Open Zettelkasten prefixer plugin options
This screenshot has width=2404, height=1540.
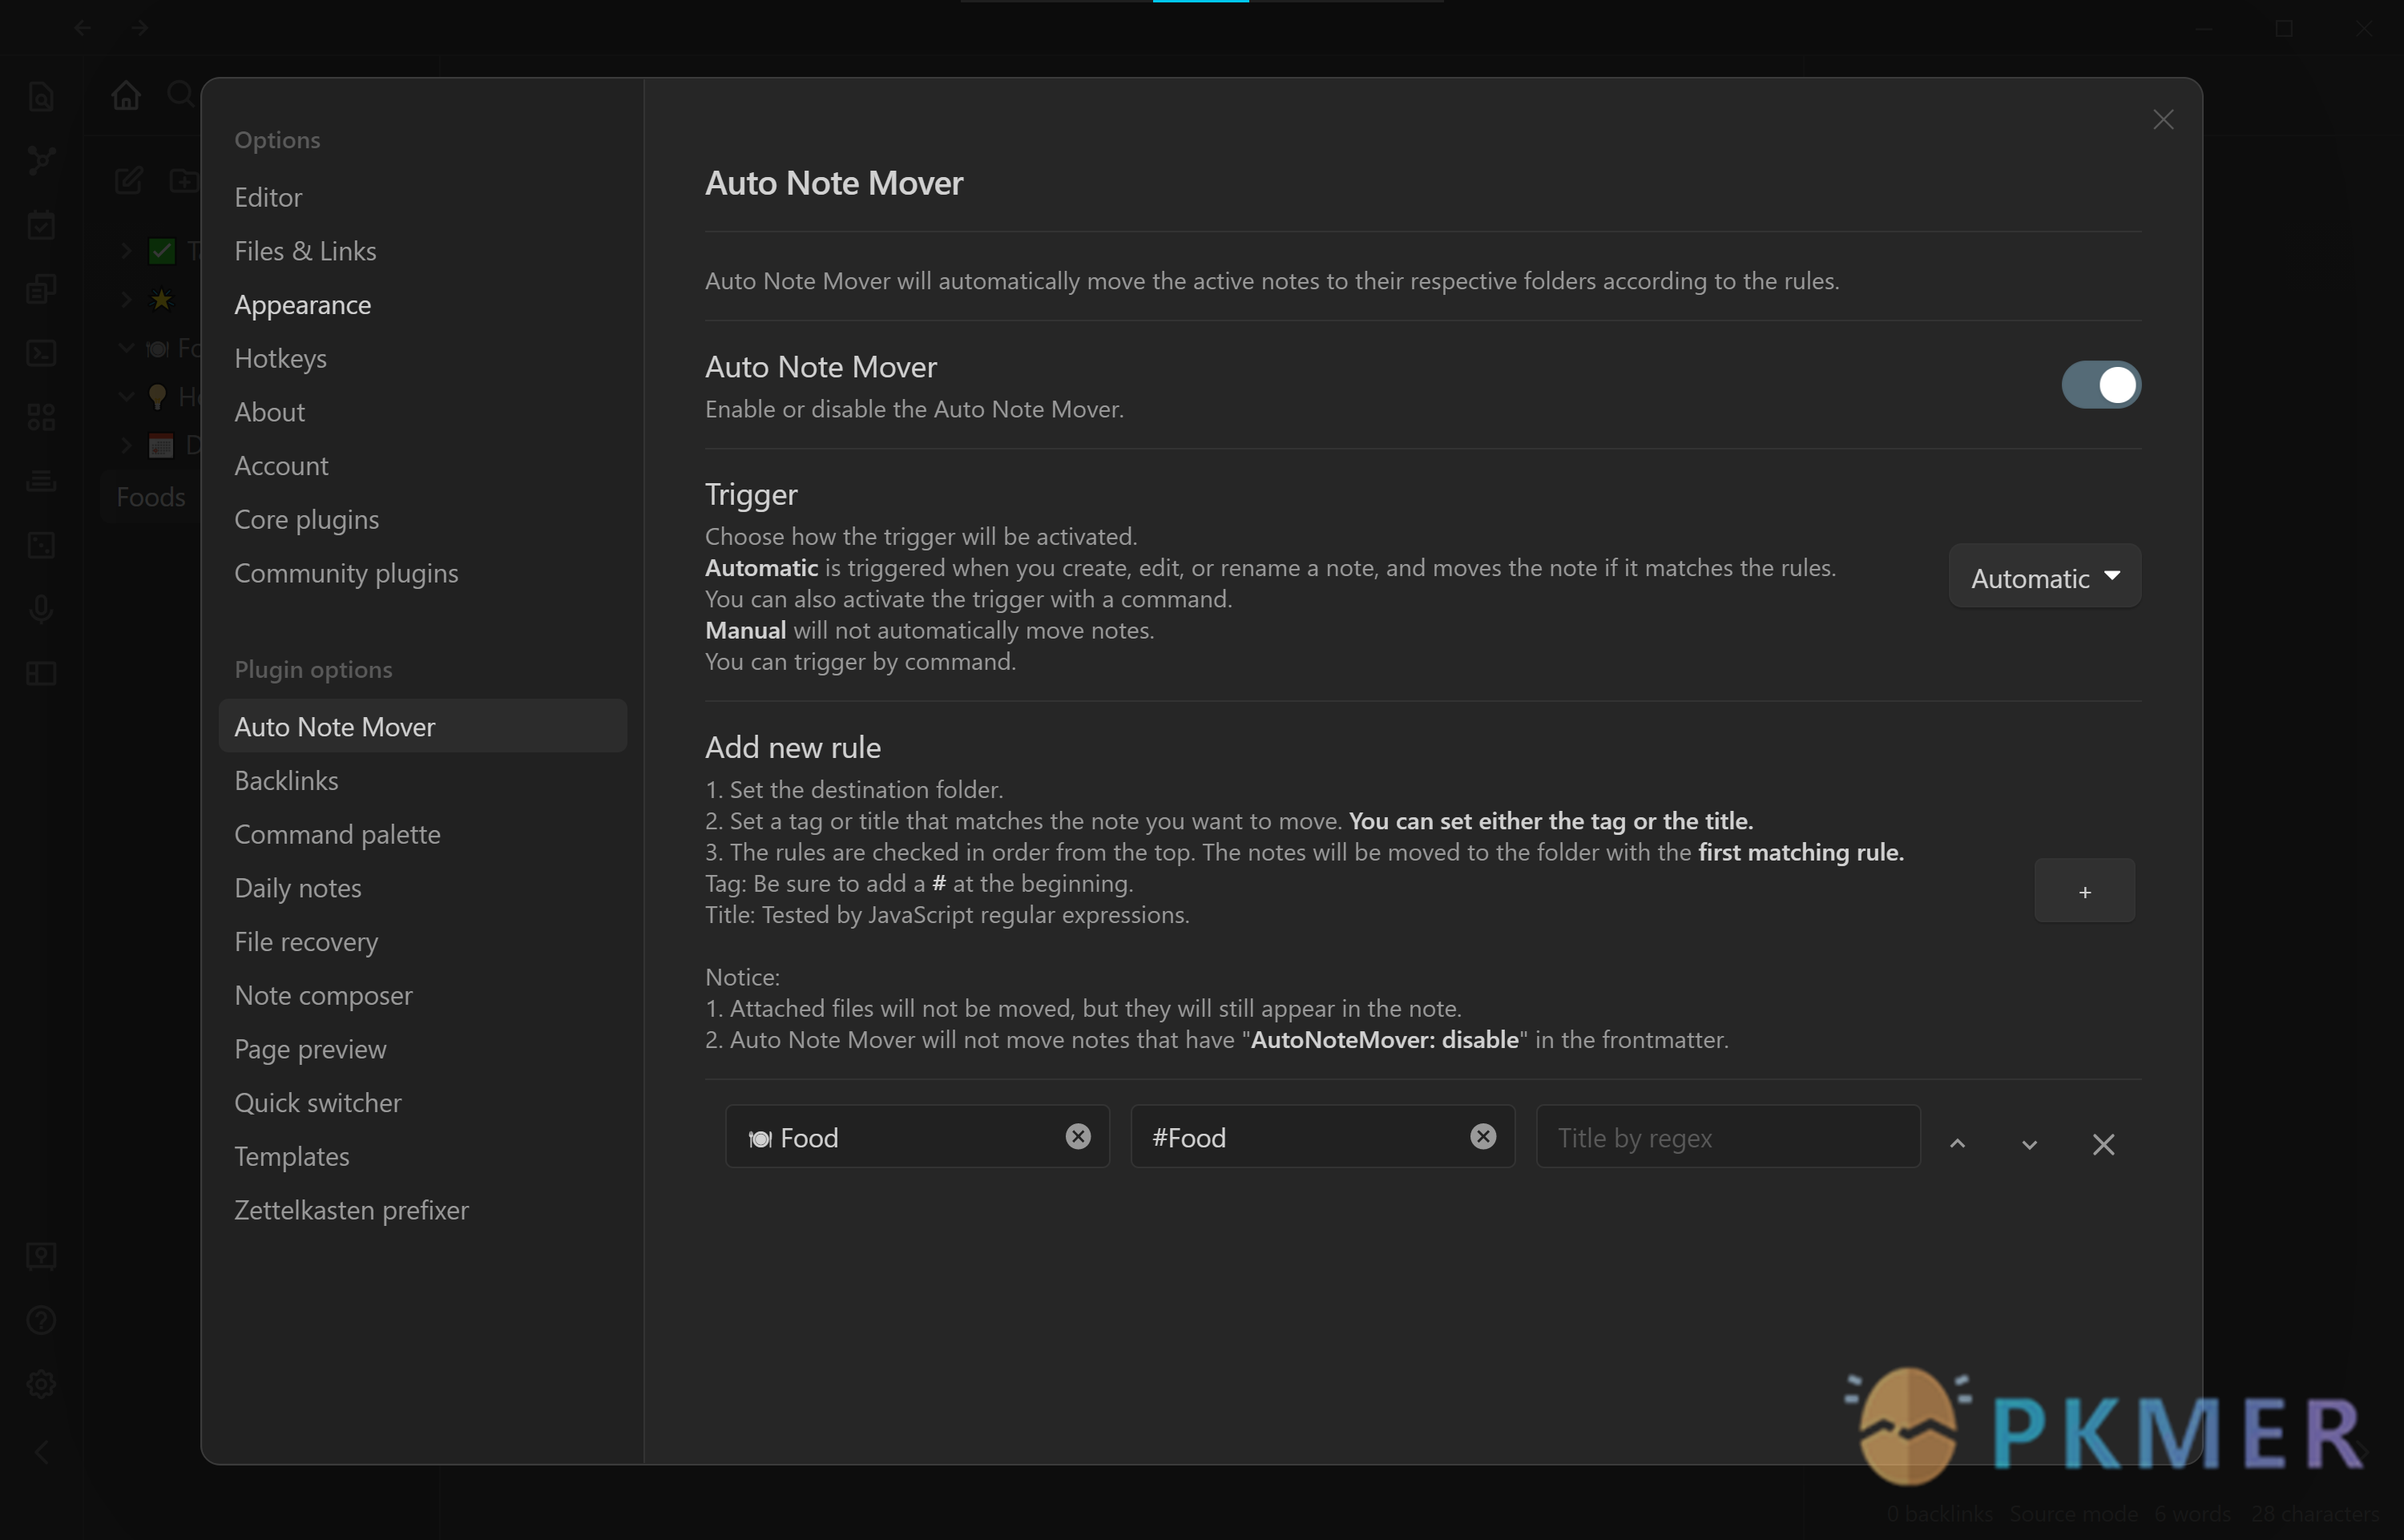[x=351, y=1210]
